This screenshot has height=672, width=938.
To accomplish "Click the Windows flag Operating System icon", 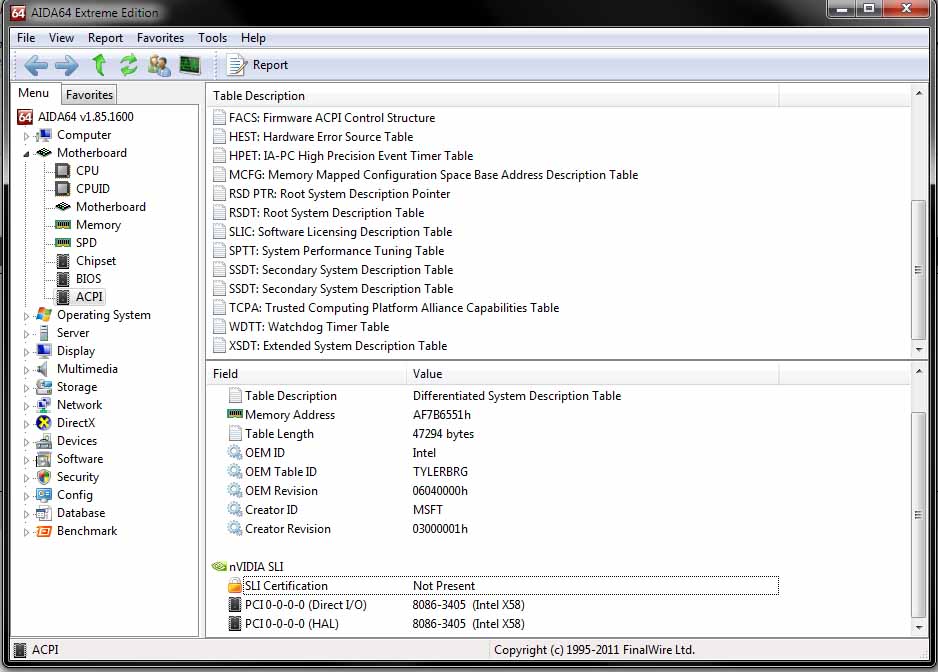I will point(43,315).
